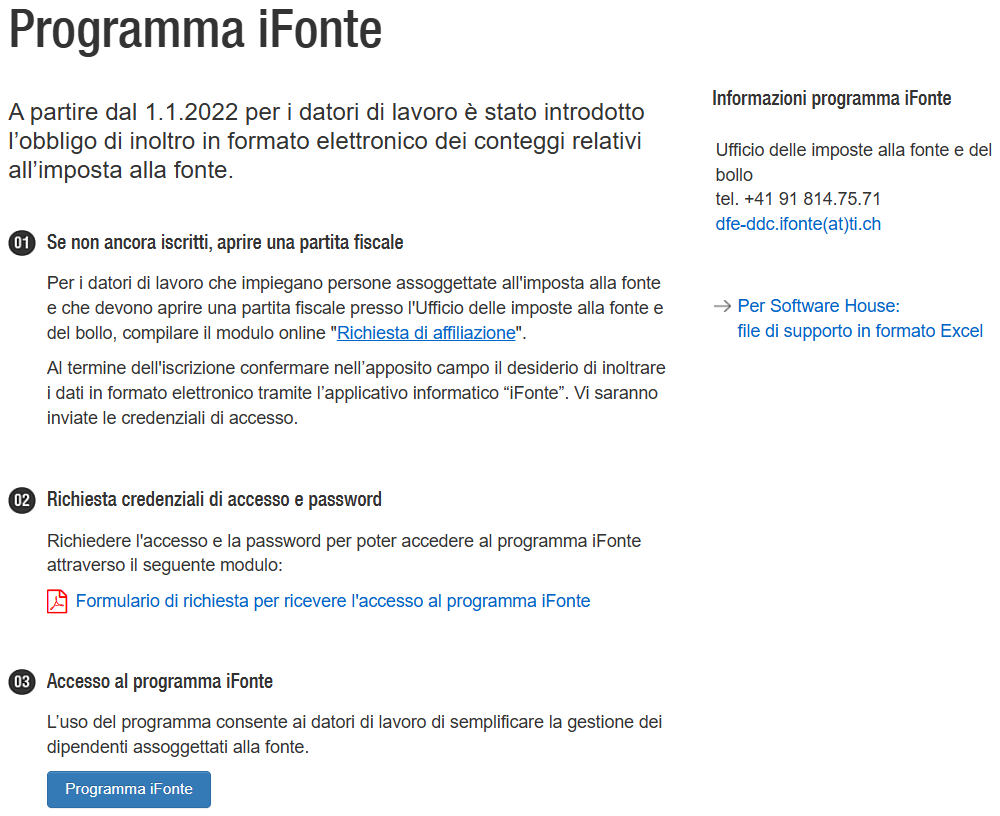Click the intro paragraph starting "A partire dal 1.1.2022"

coord(325,140)
